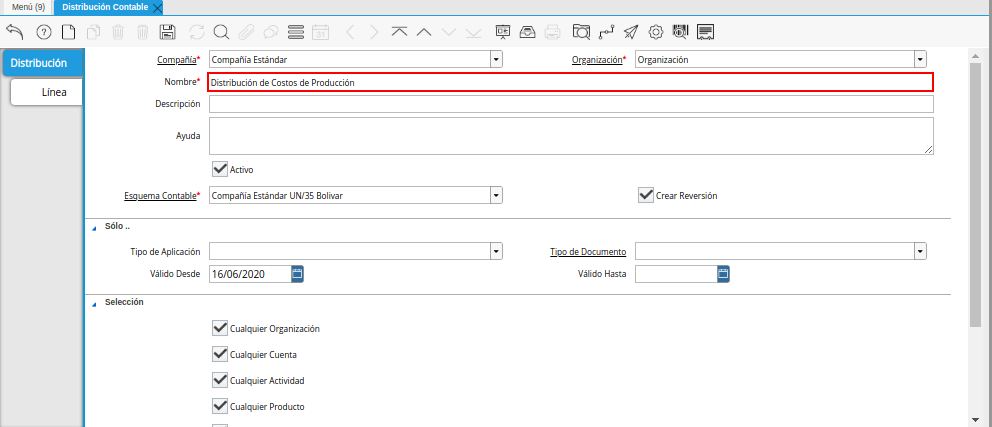Uncheck Cualquier Cuenta checkbox
The width and height of the screenshot is (992, 427).
click(x=220, y=354)
